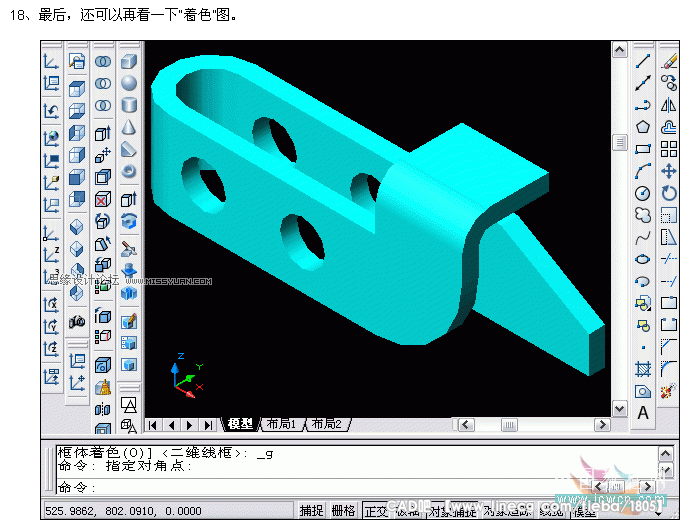Select the Copy Object tool
This screenshot has height=523, width=692.
pos(669,83)
